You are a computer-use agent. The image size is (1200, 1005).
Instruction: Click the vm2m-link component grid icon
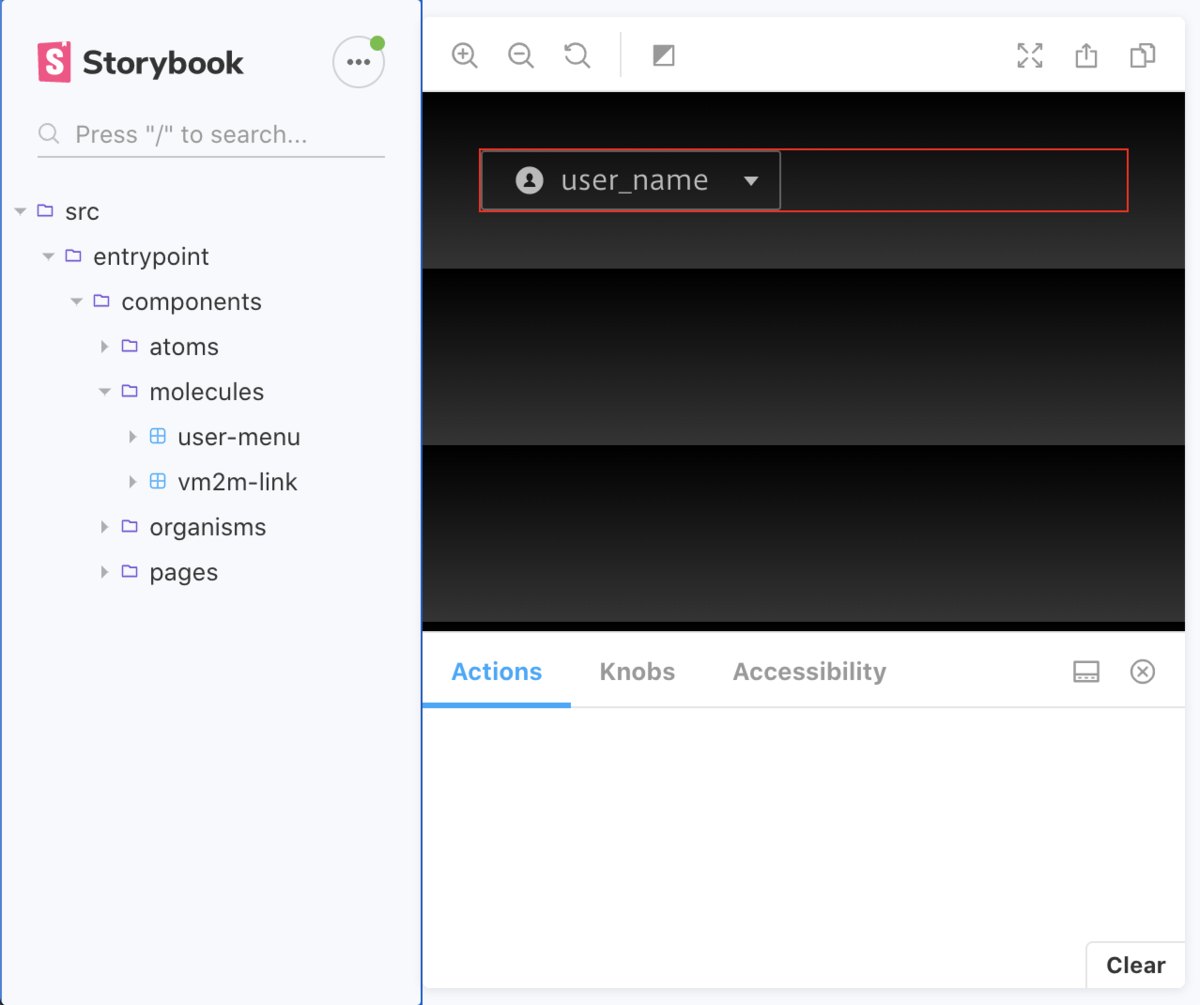[157, 481]
